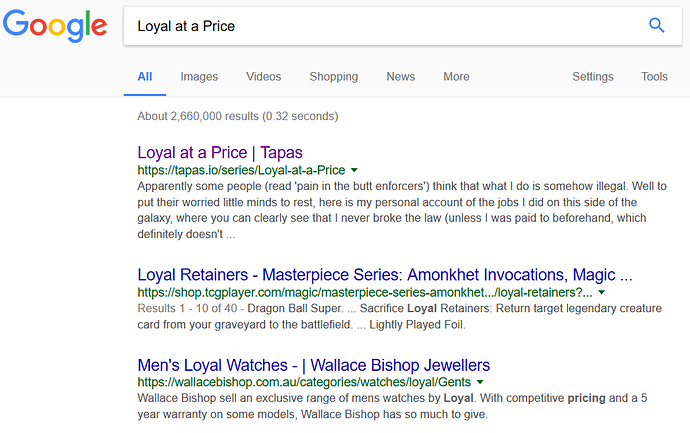The width and height of the screenshot is (690, 433).
Task: Open the Loyal Retainers Masterpiece Series result
Action: click(385, 274)
